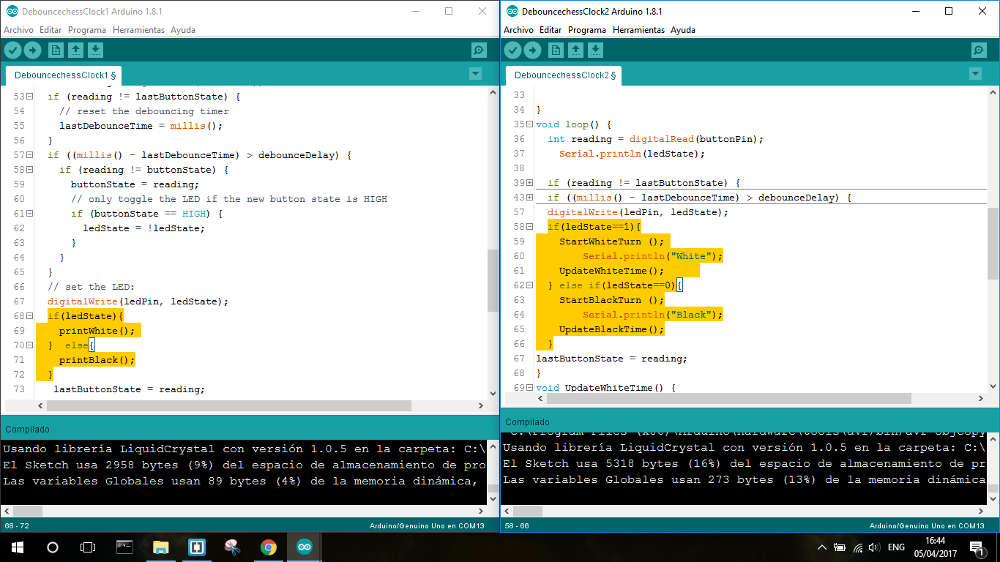The image size is (1000, 562).
Task: Open Serial Monitor in DebouncechessClock2 window
Action: point(979,50)
